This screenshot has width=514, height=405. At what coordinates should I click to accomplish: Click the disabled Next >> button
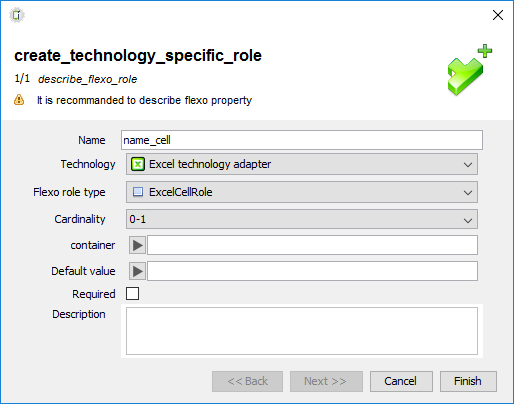coord(326,381)
